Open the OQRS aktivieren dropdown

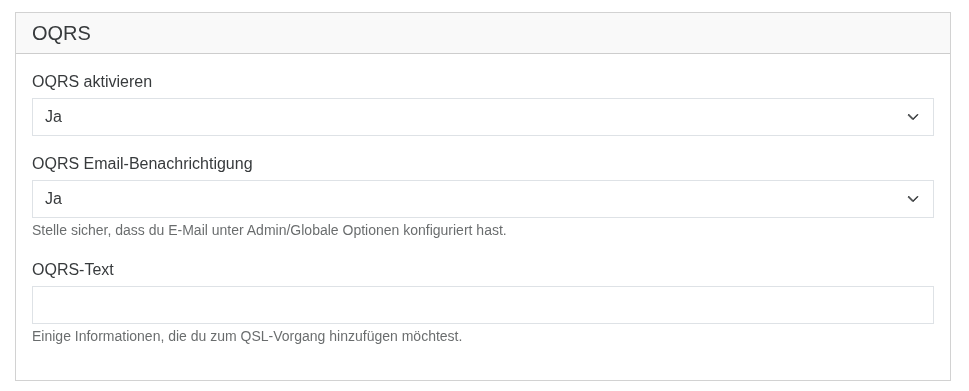point(483,117)
